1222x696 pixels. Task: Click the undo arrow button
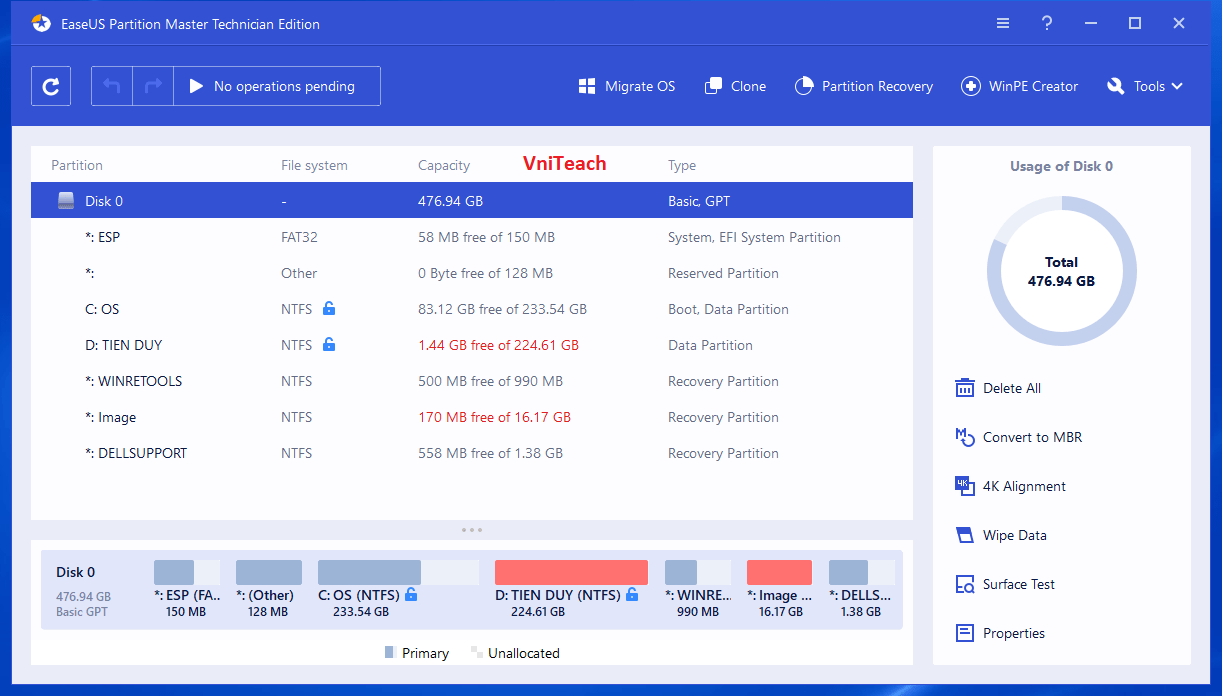[112, 86]
